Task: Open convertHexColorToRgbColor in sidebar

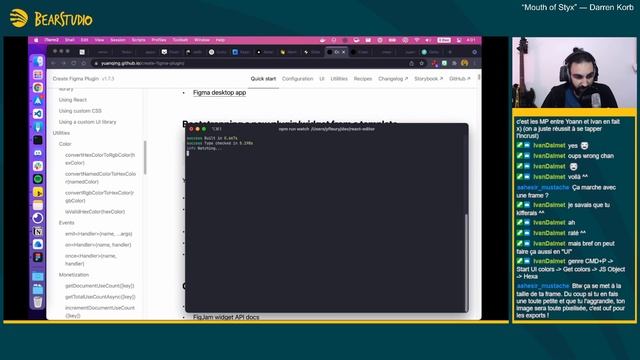Action: click(100, 159)
